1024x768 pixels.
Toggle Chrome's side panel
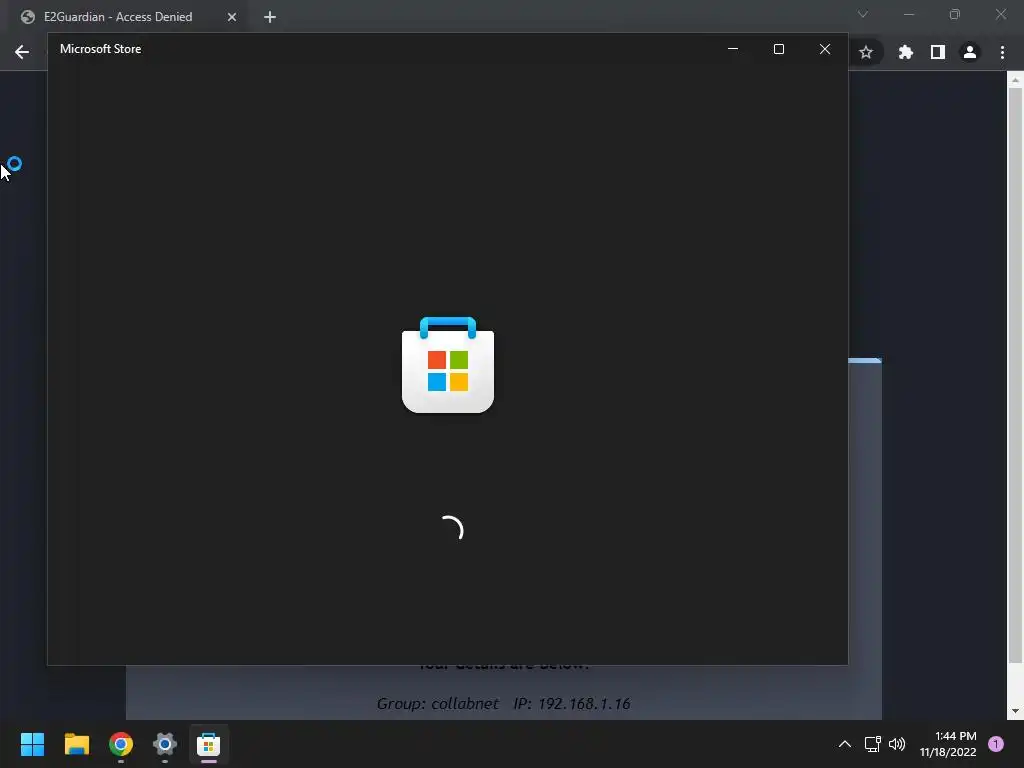938,52
